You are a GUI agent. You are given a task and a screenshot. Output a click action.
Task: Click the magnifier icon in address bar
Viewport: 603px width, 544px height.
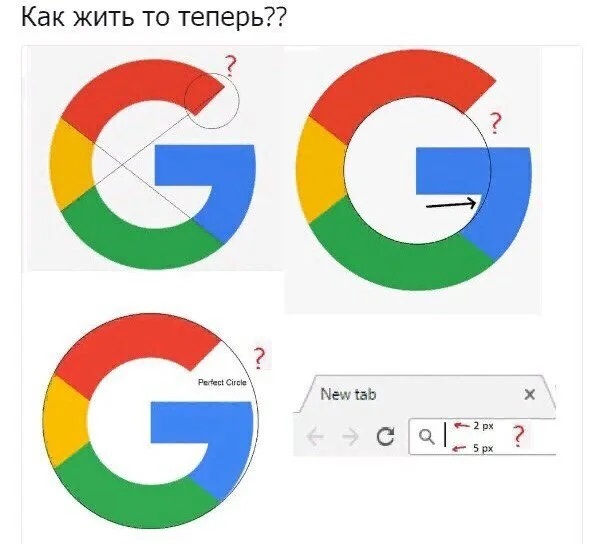click(426, 437)
